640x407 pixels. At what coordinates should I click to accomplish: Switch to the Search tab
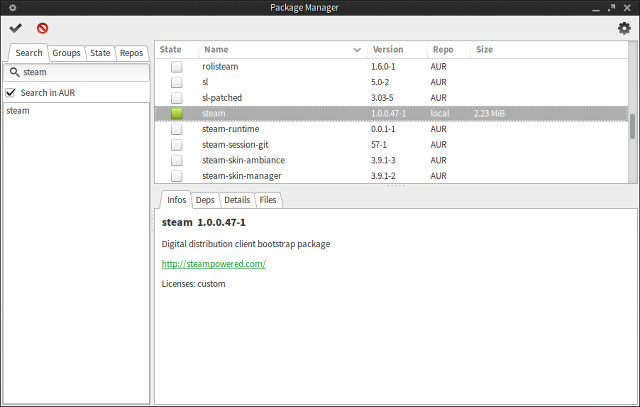click(29, 53)
